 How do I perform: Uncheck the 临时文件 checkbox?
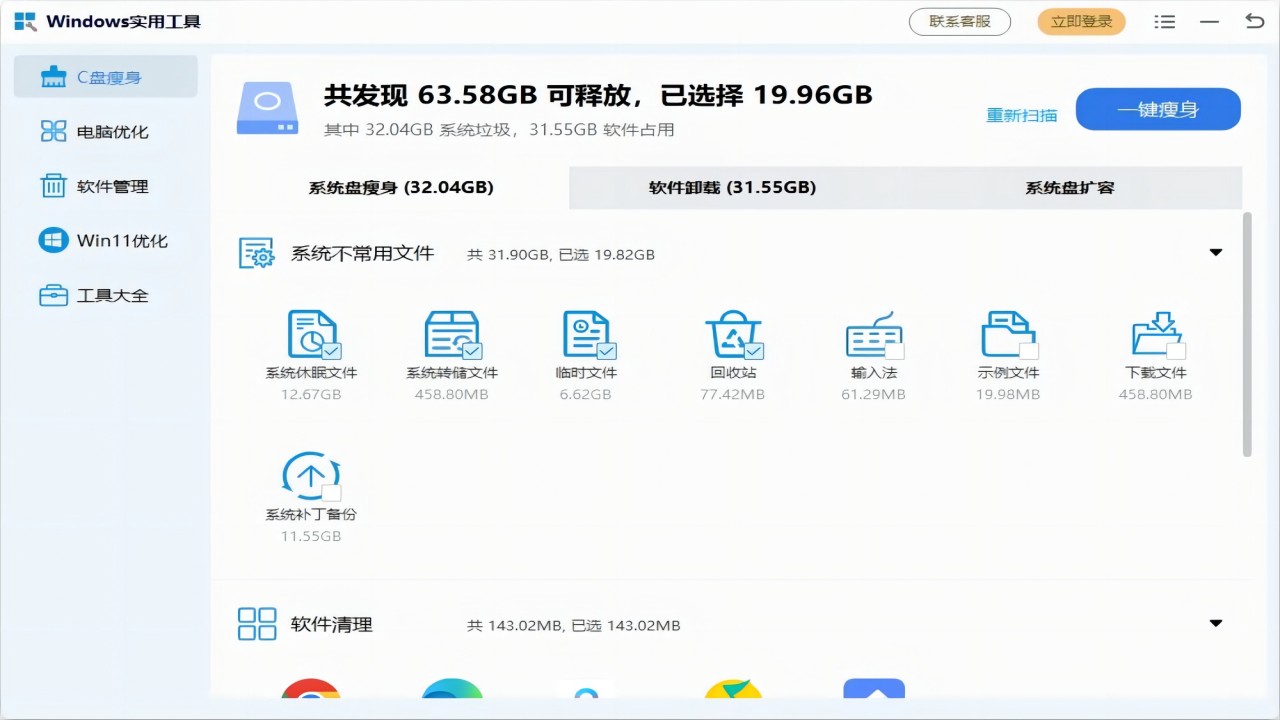click(607, 351)
